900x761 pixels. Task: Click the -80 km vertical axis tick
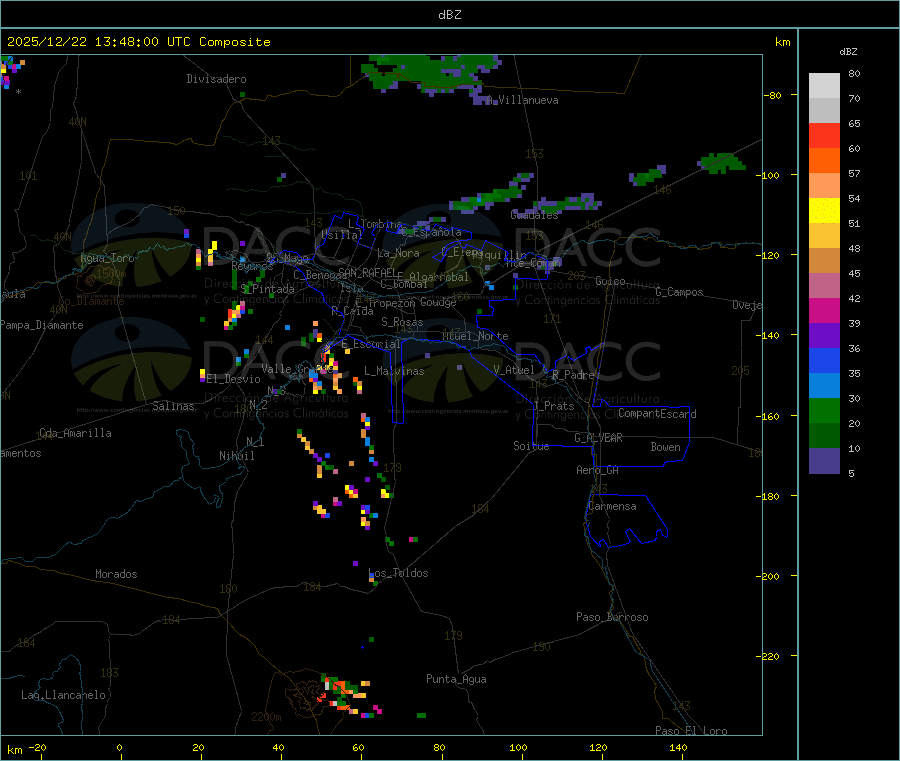coord(773,95)
